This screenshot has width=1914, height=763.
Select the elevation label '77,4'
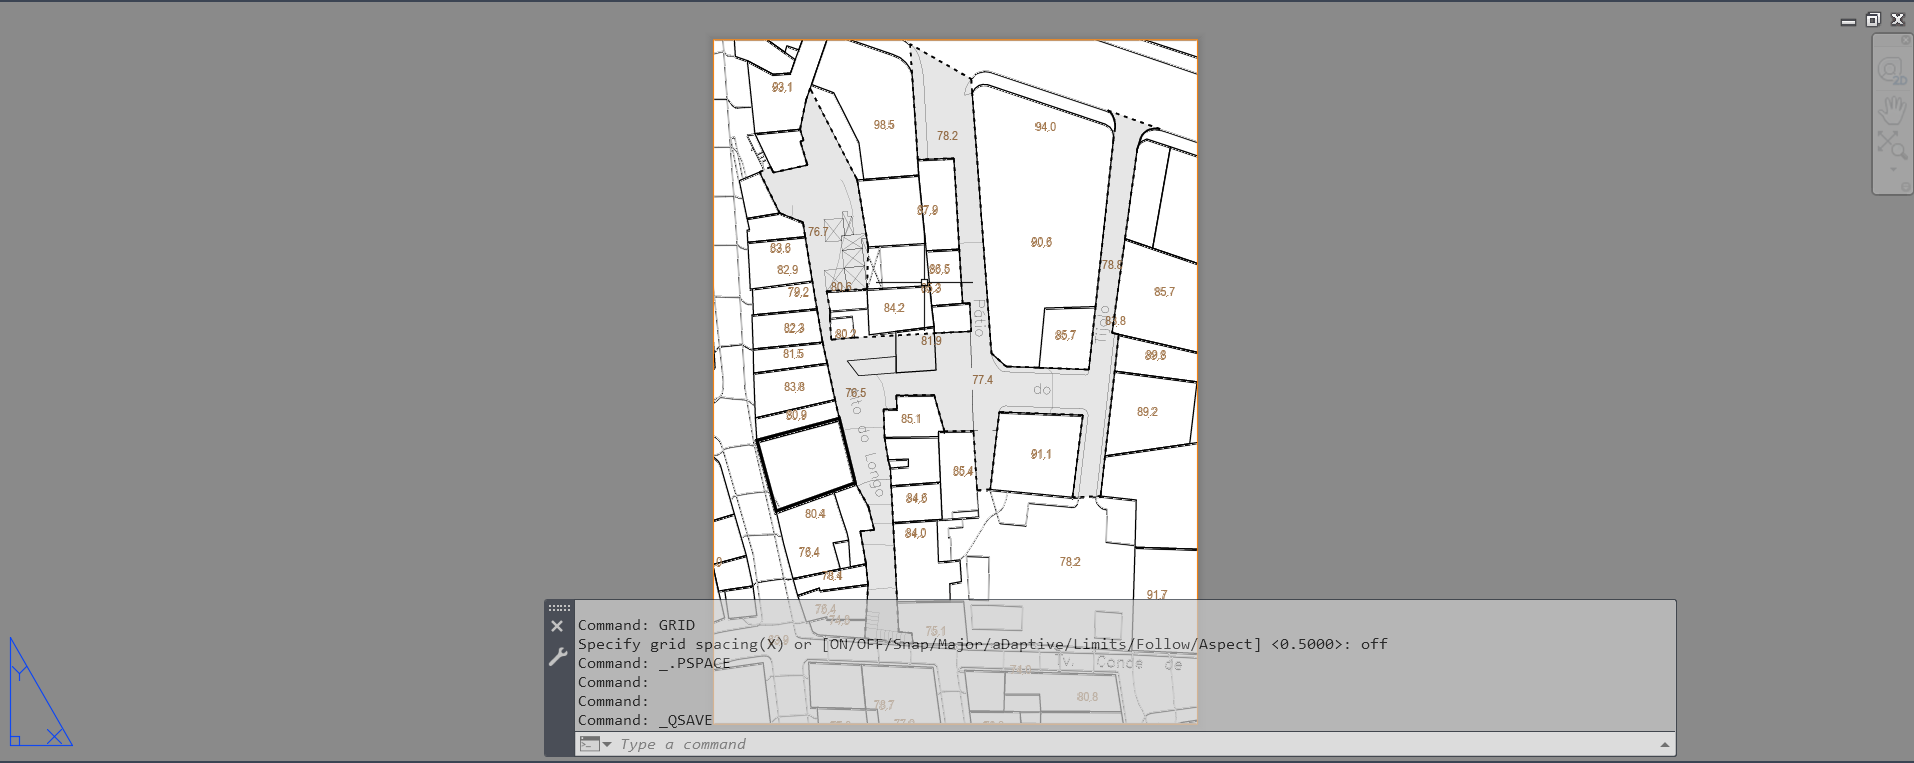pos(983,380)
